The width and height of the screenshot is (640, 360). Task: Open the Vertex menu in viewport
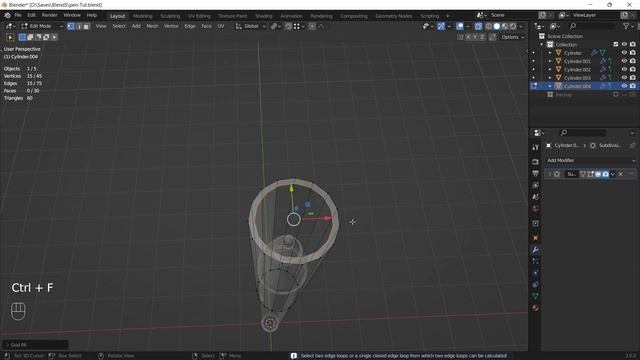point(171,26)
